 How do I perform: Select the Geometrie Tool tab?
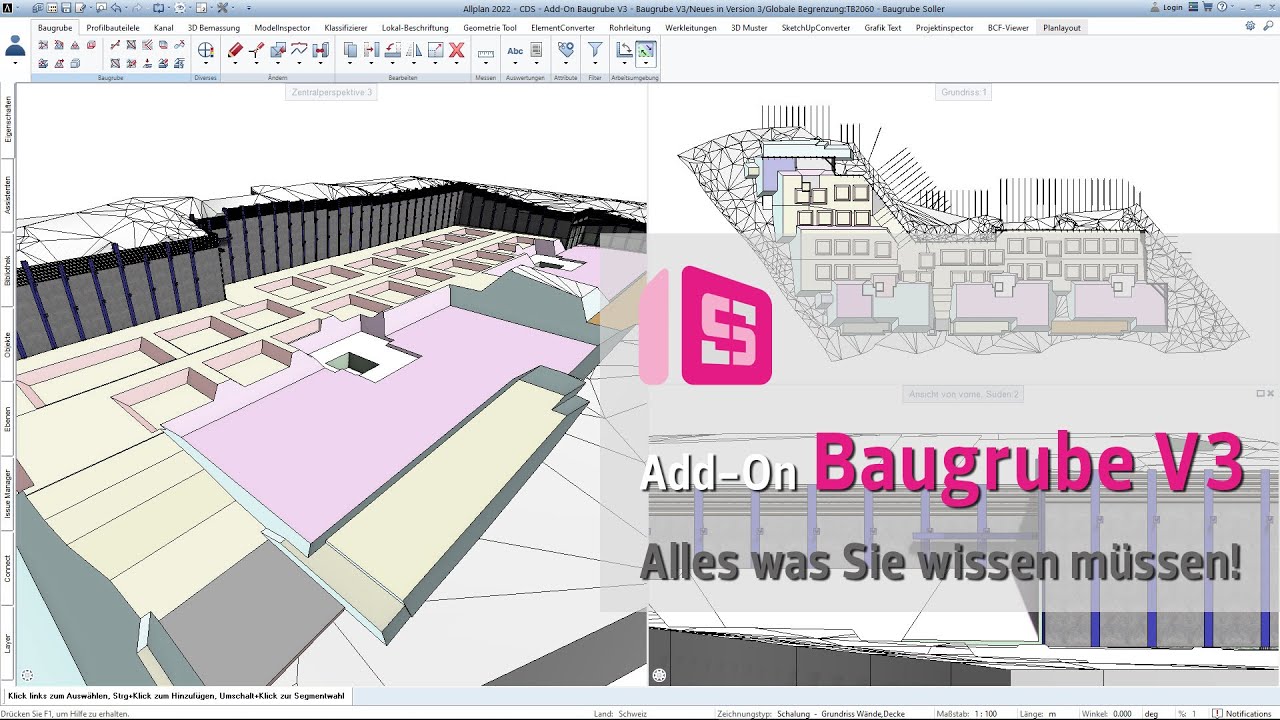(x=490, y=28)
